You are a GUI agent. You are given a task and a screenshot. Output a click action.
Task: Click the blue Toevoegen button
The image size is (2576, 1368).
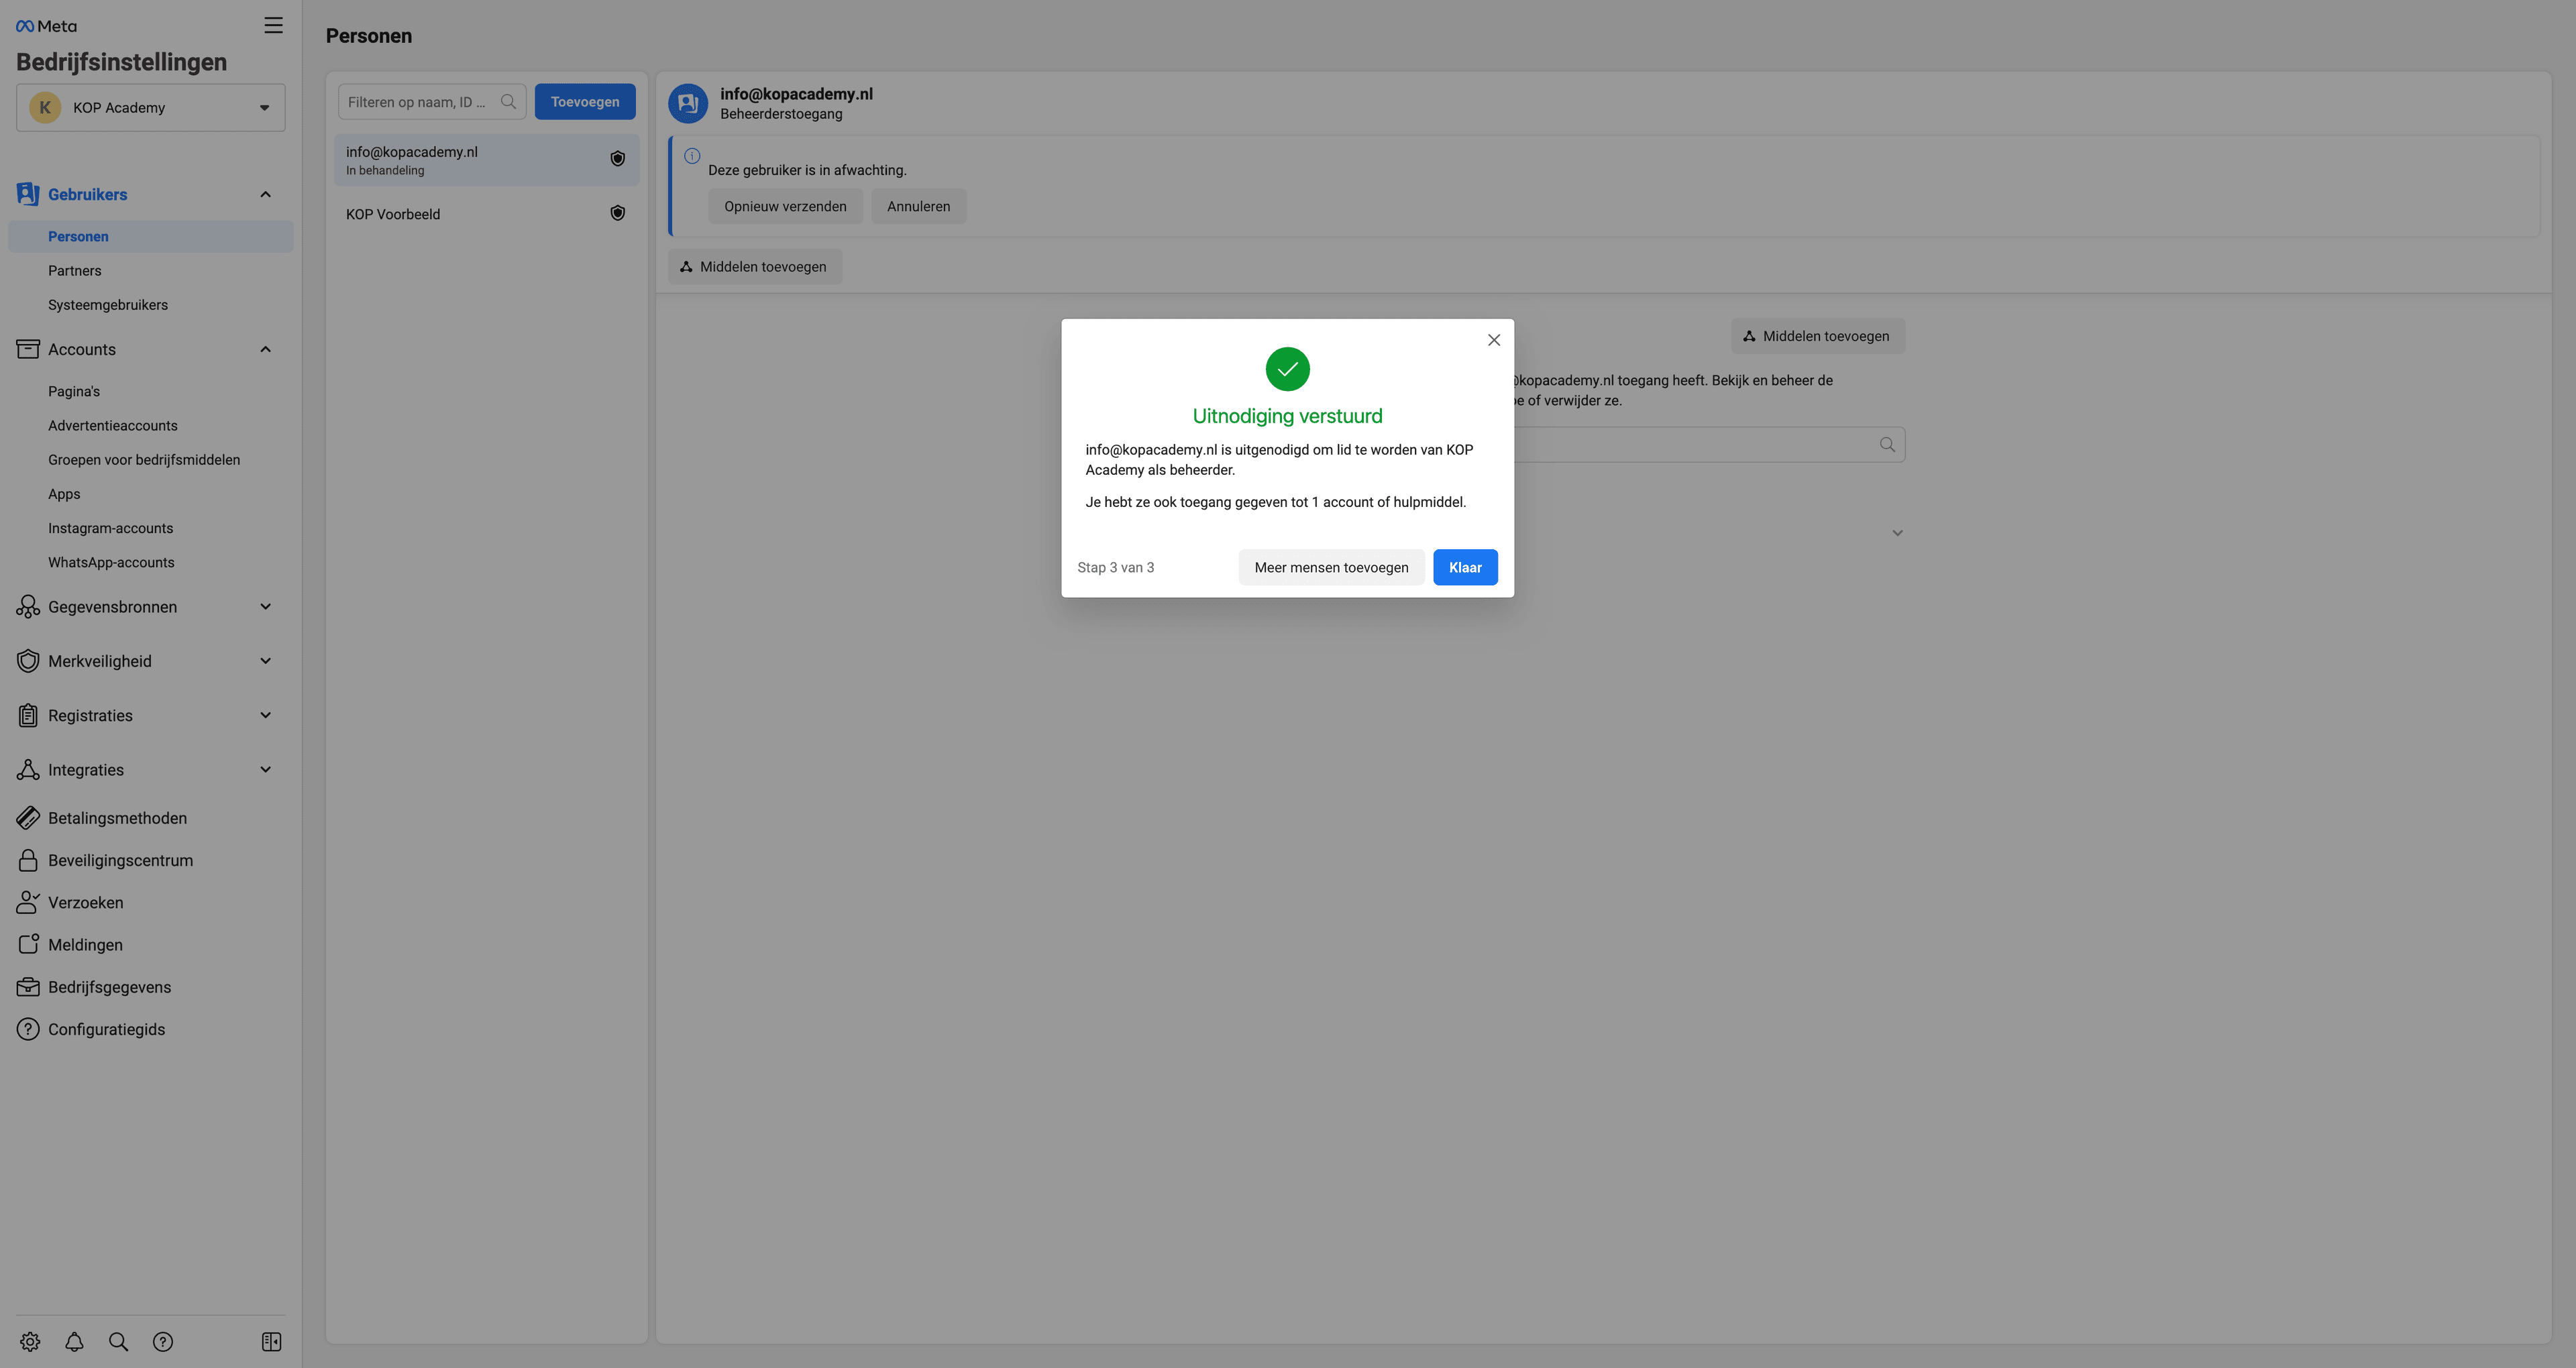pyautogui.click(x=585, y=102)
